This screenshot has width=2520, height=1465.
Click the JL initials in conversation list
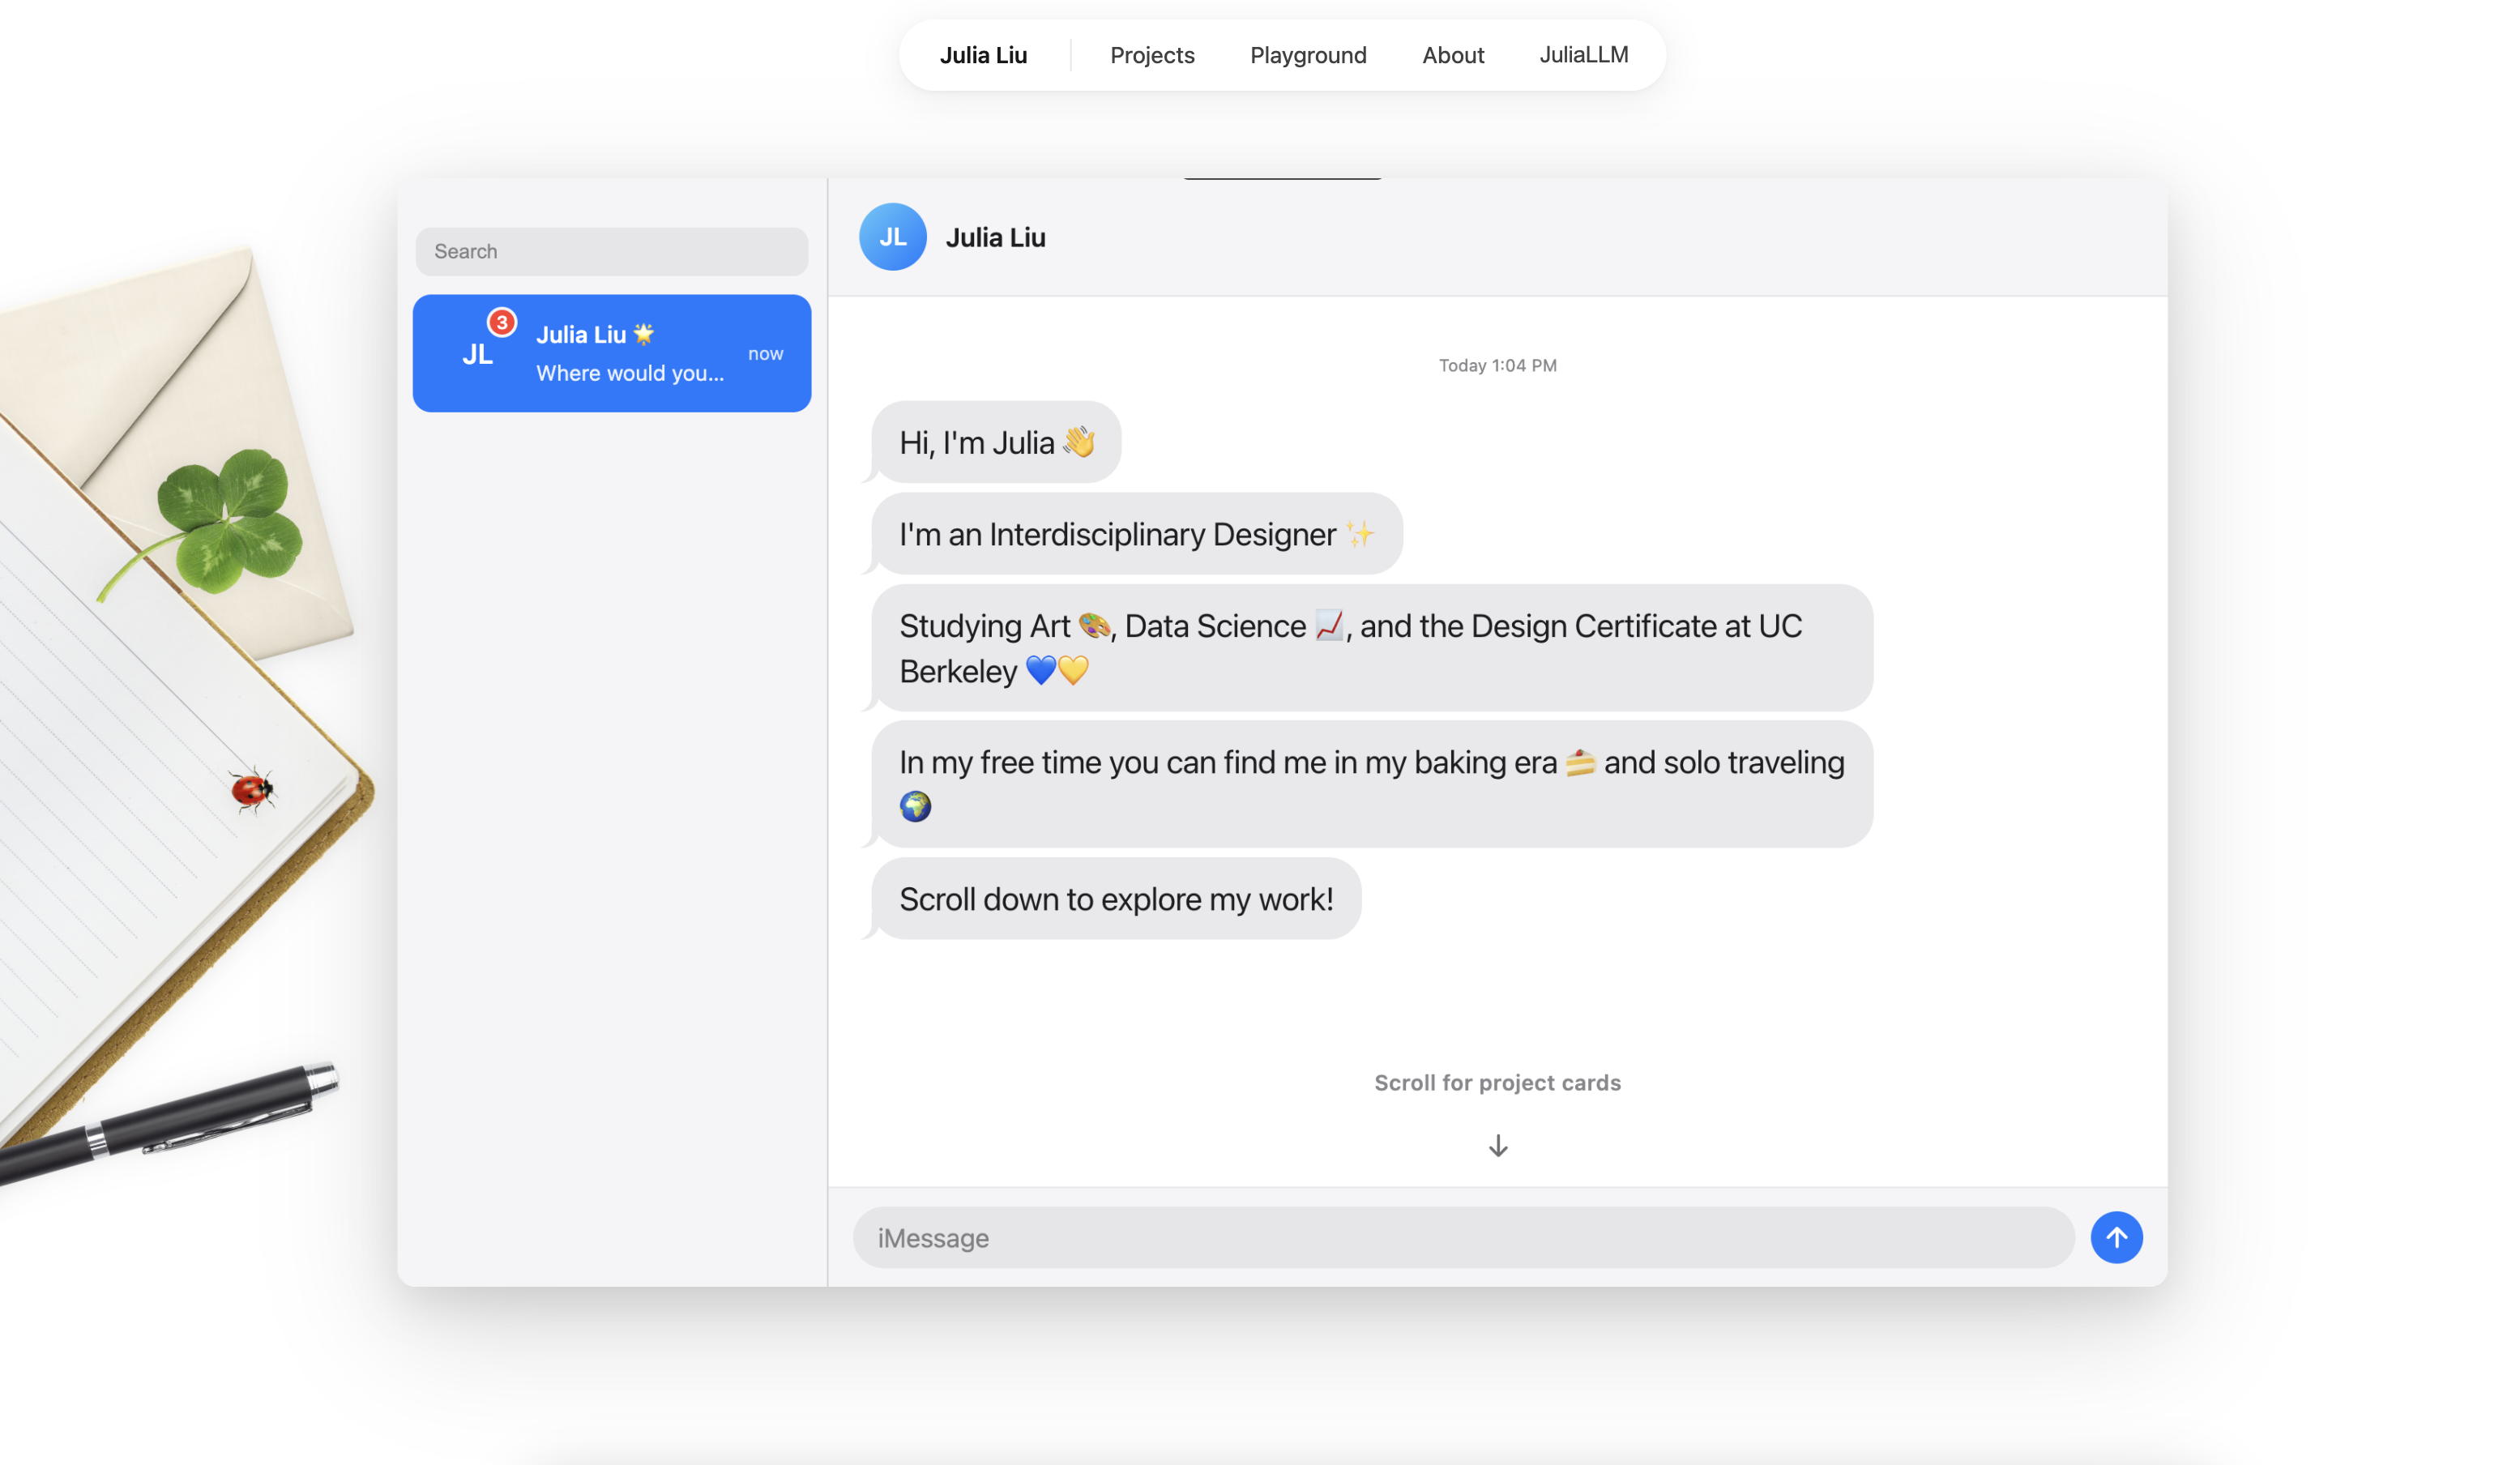pyautogui.click(x=477, y=354)
